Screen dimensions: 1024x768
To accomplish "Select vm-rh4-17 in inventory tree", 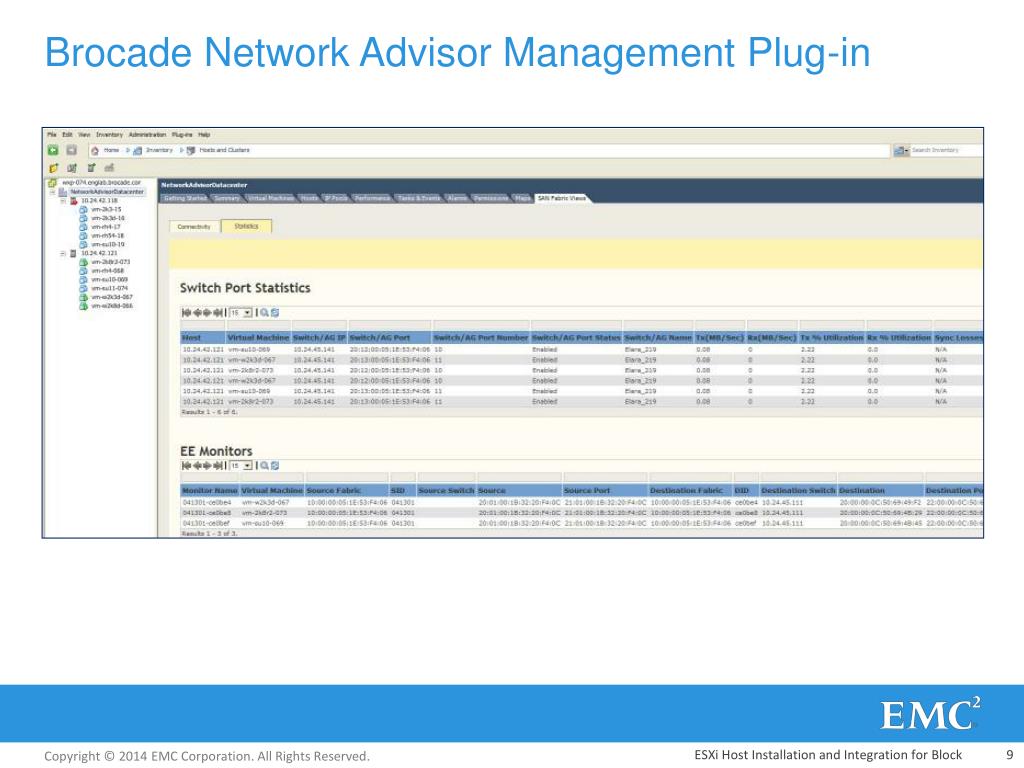I will click(x=106, y=227).
